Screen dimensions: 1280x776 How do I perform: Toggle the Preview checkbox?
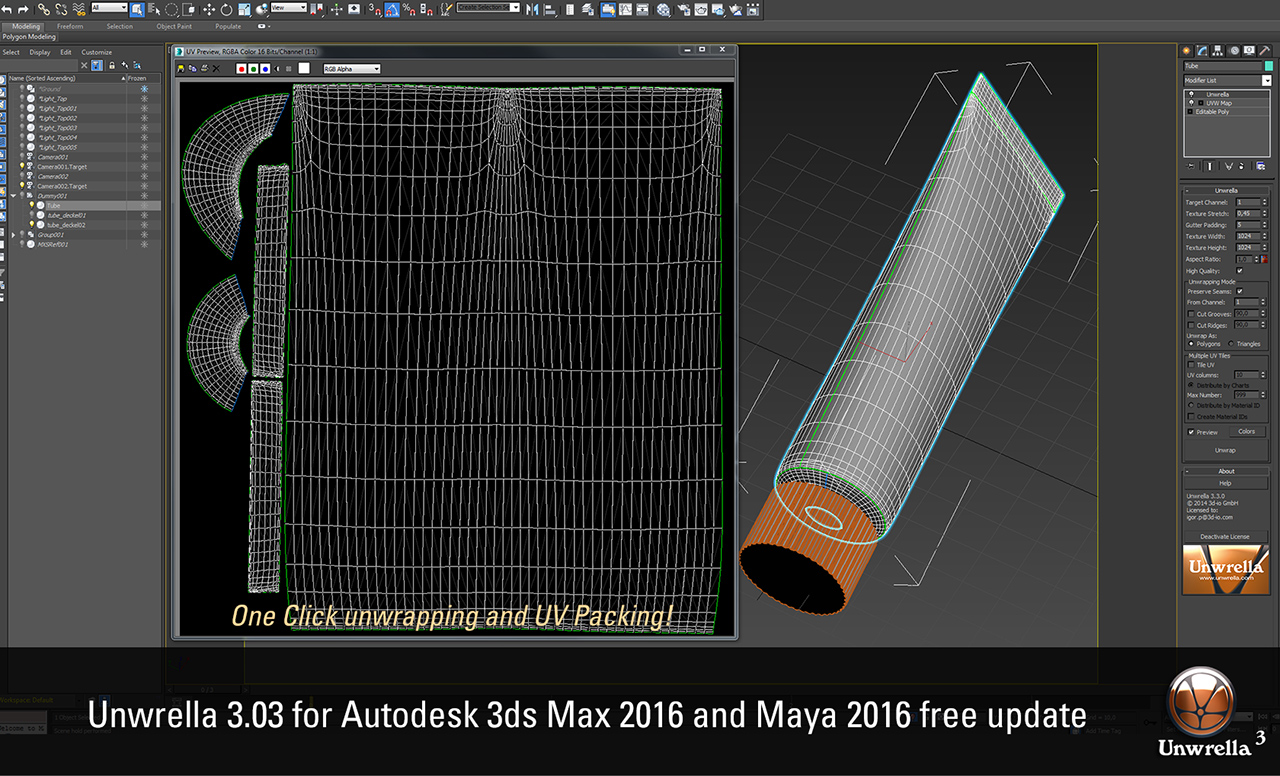coord(1190,432)
